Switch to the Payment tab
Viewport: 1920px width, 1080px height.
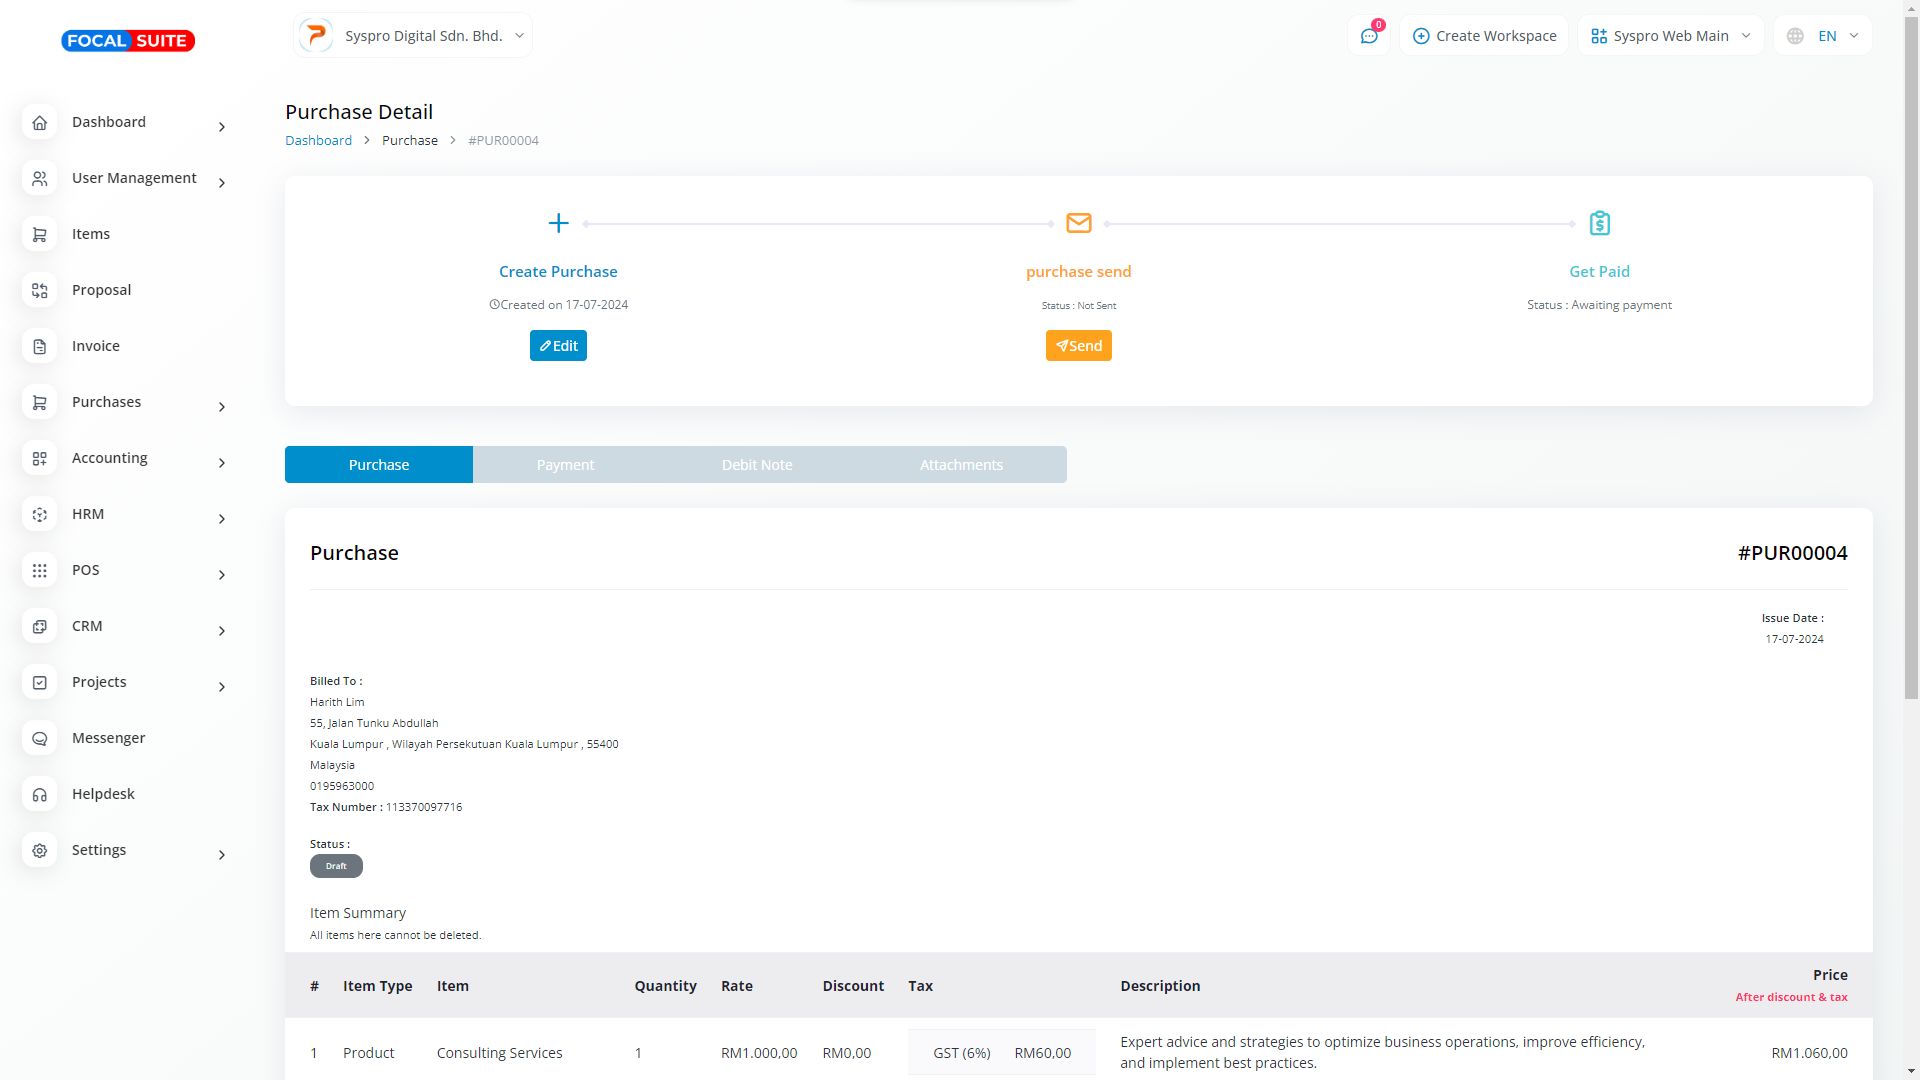click(565, 465)
